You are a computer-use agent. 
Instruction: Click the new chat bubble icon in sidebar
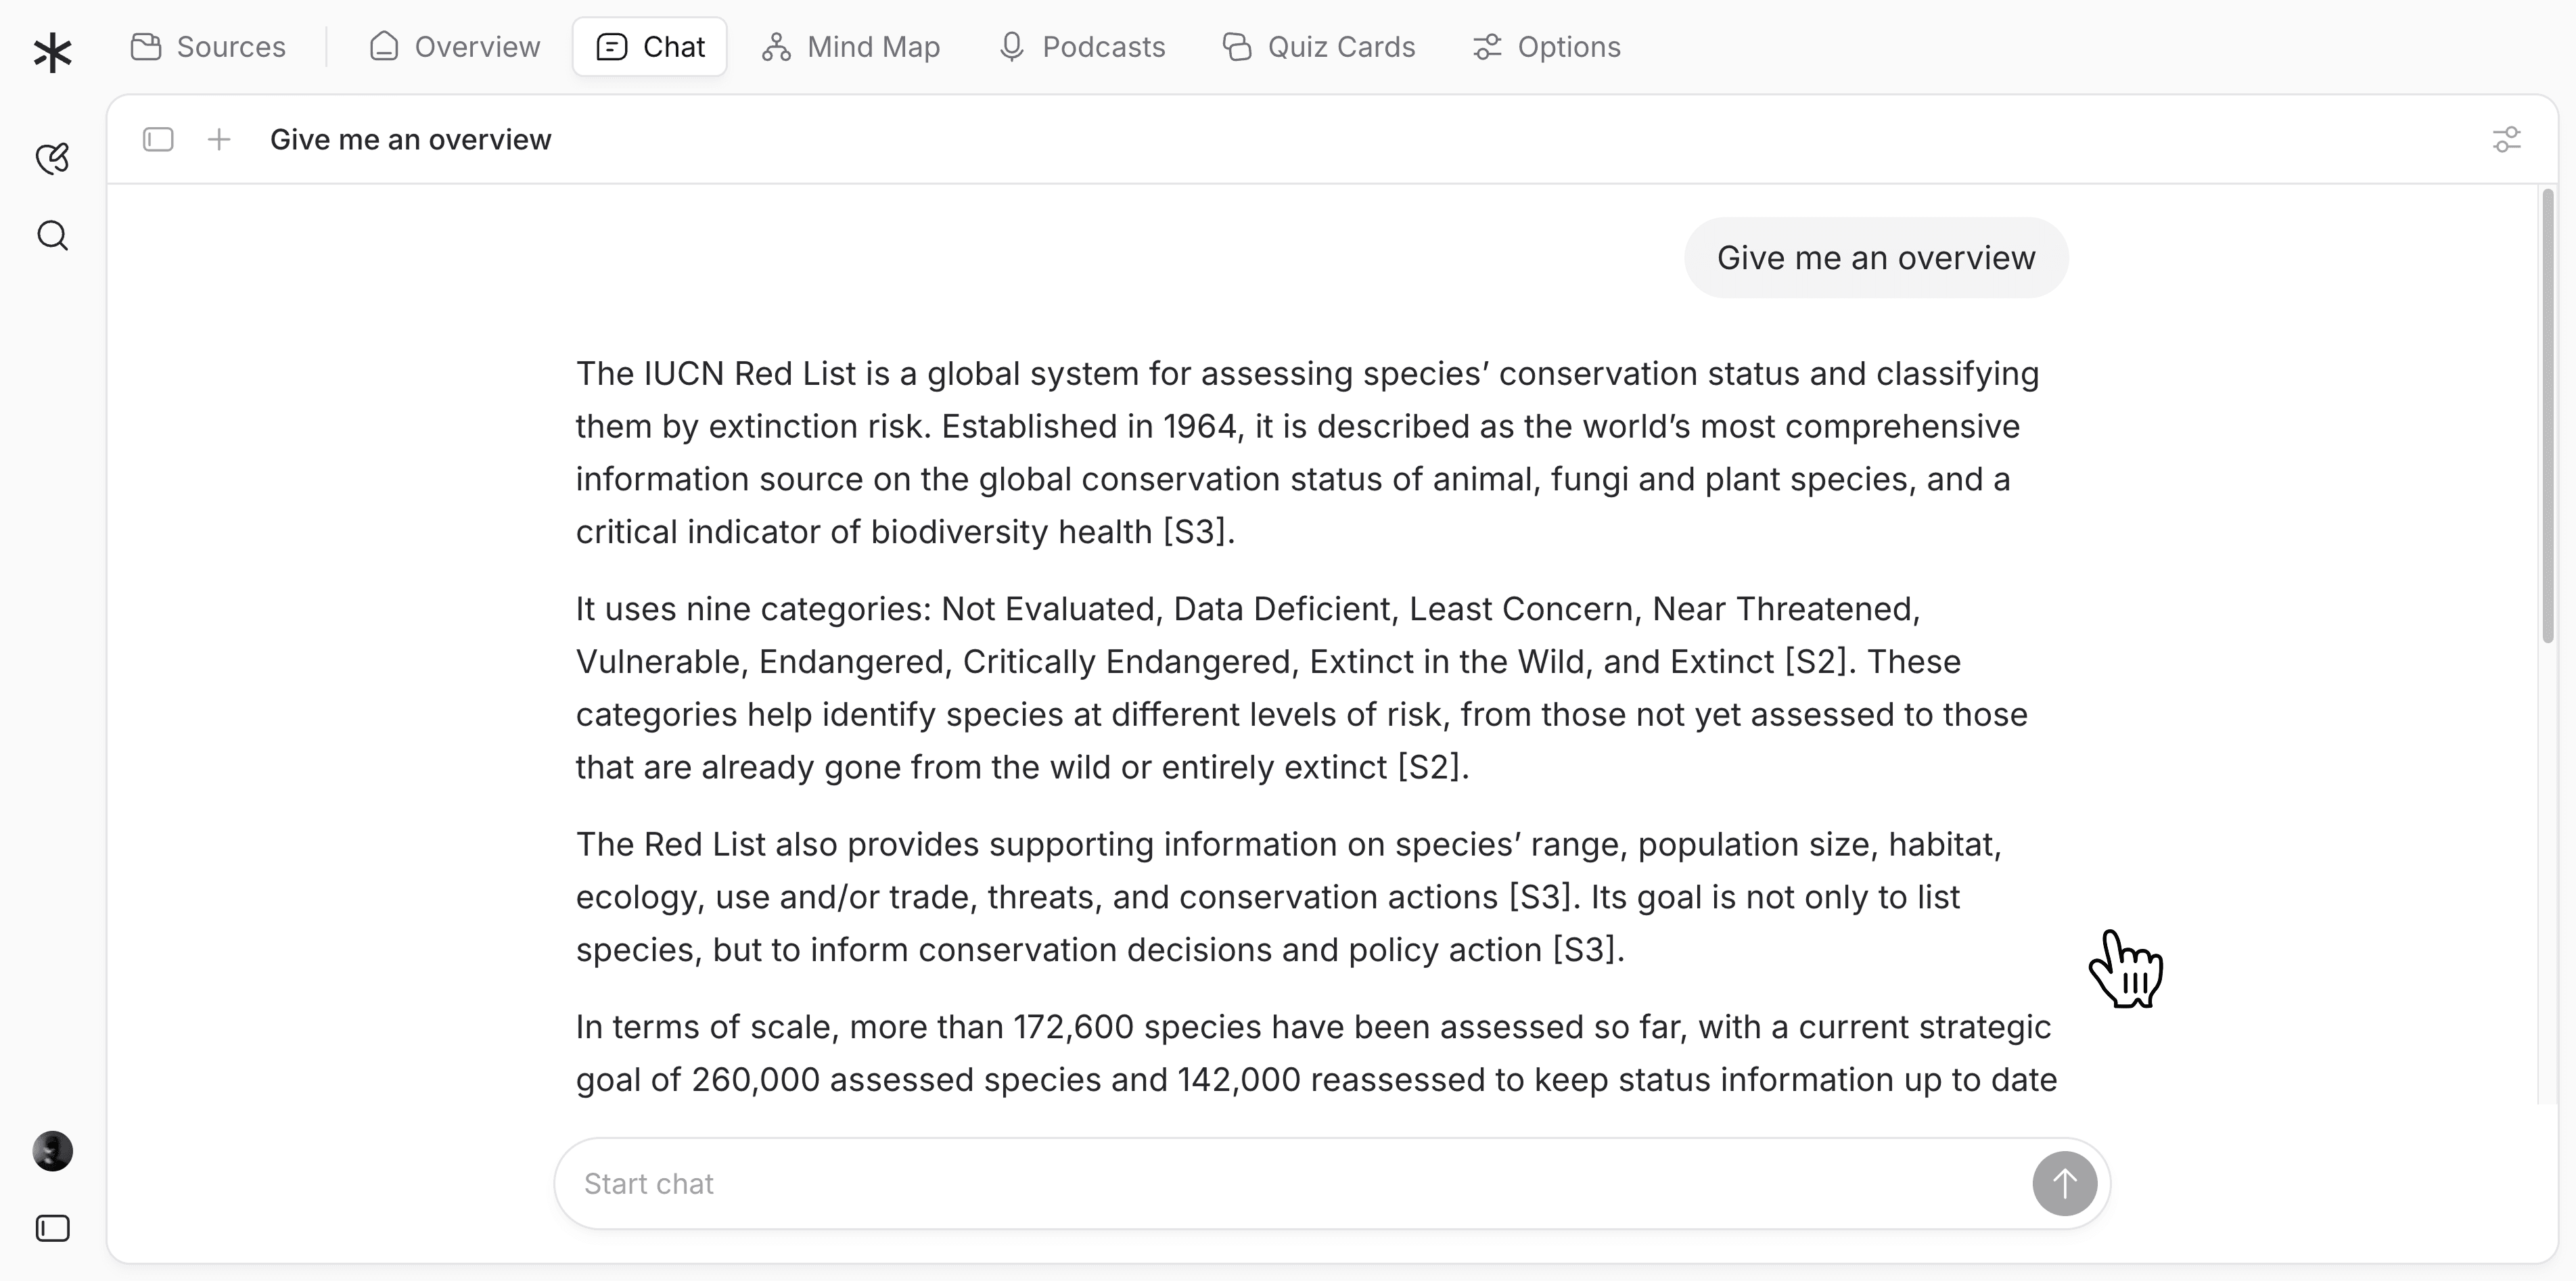point(52,158)
